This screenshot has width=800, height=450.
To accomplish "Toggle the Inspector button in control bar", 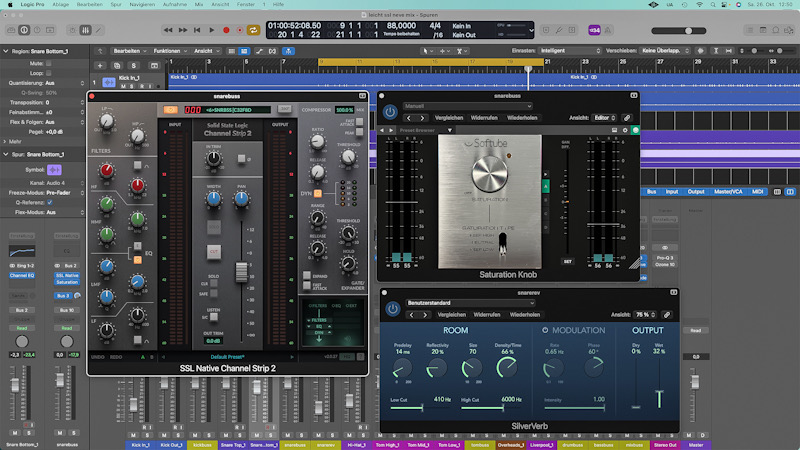I will pyautogui.click(x=24, y=31).
